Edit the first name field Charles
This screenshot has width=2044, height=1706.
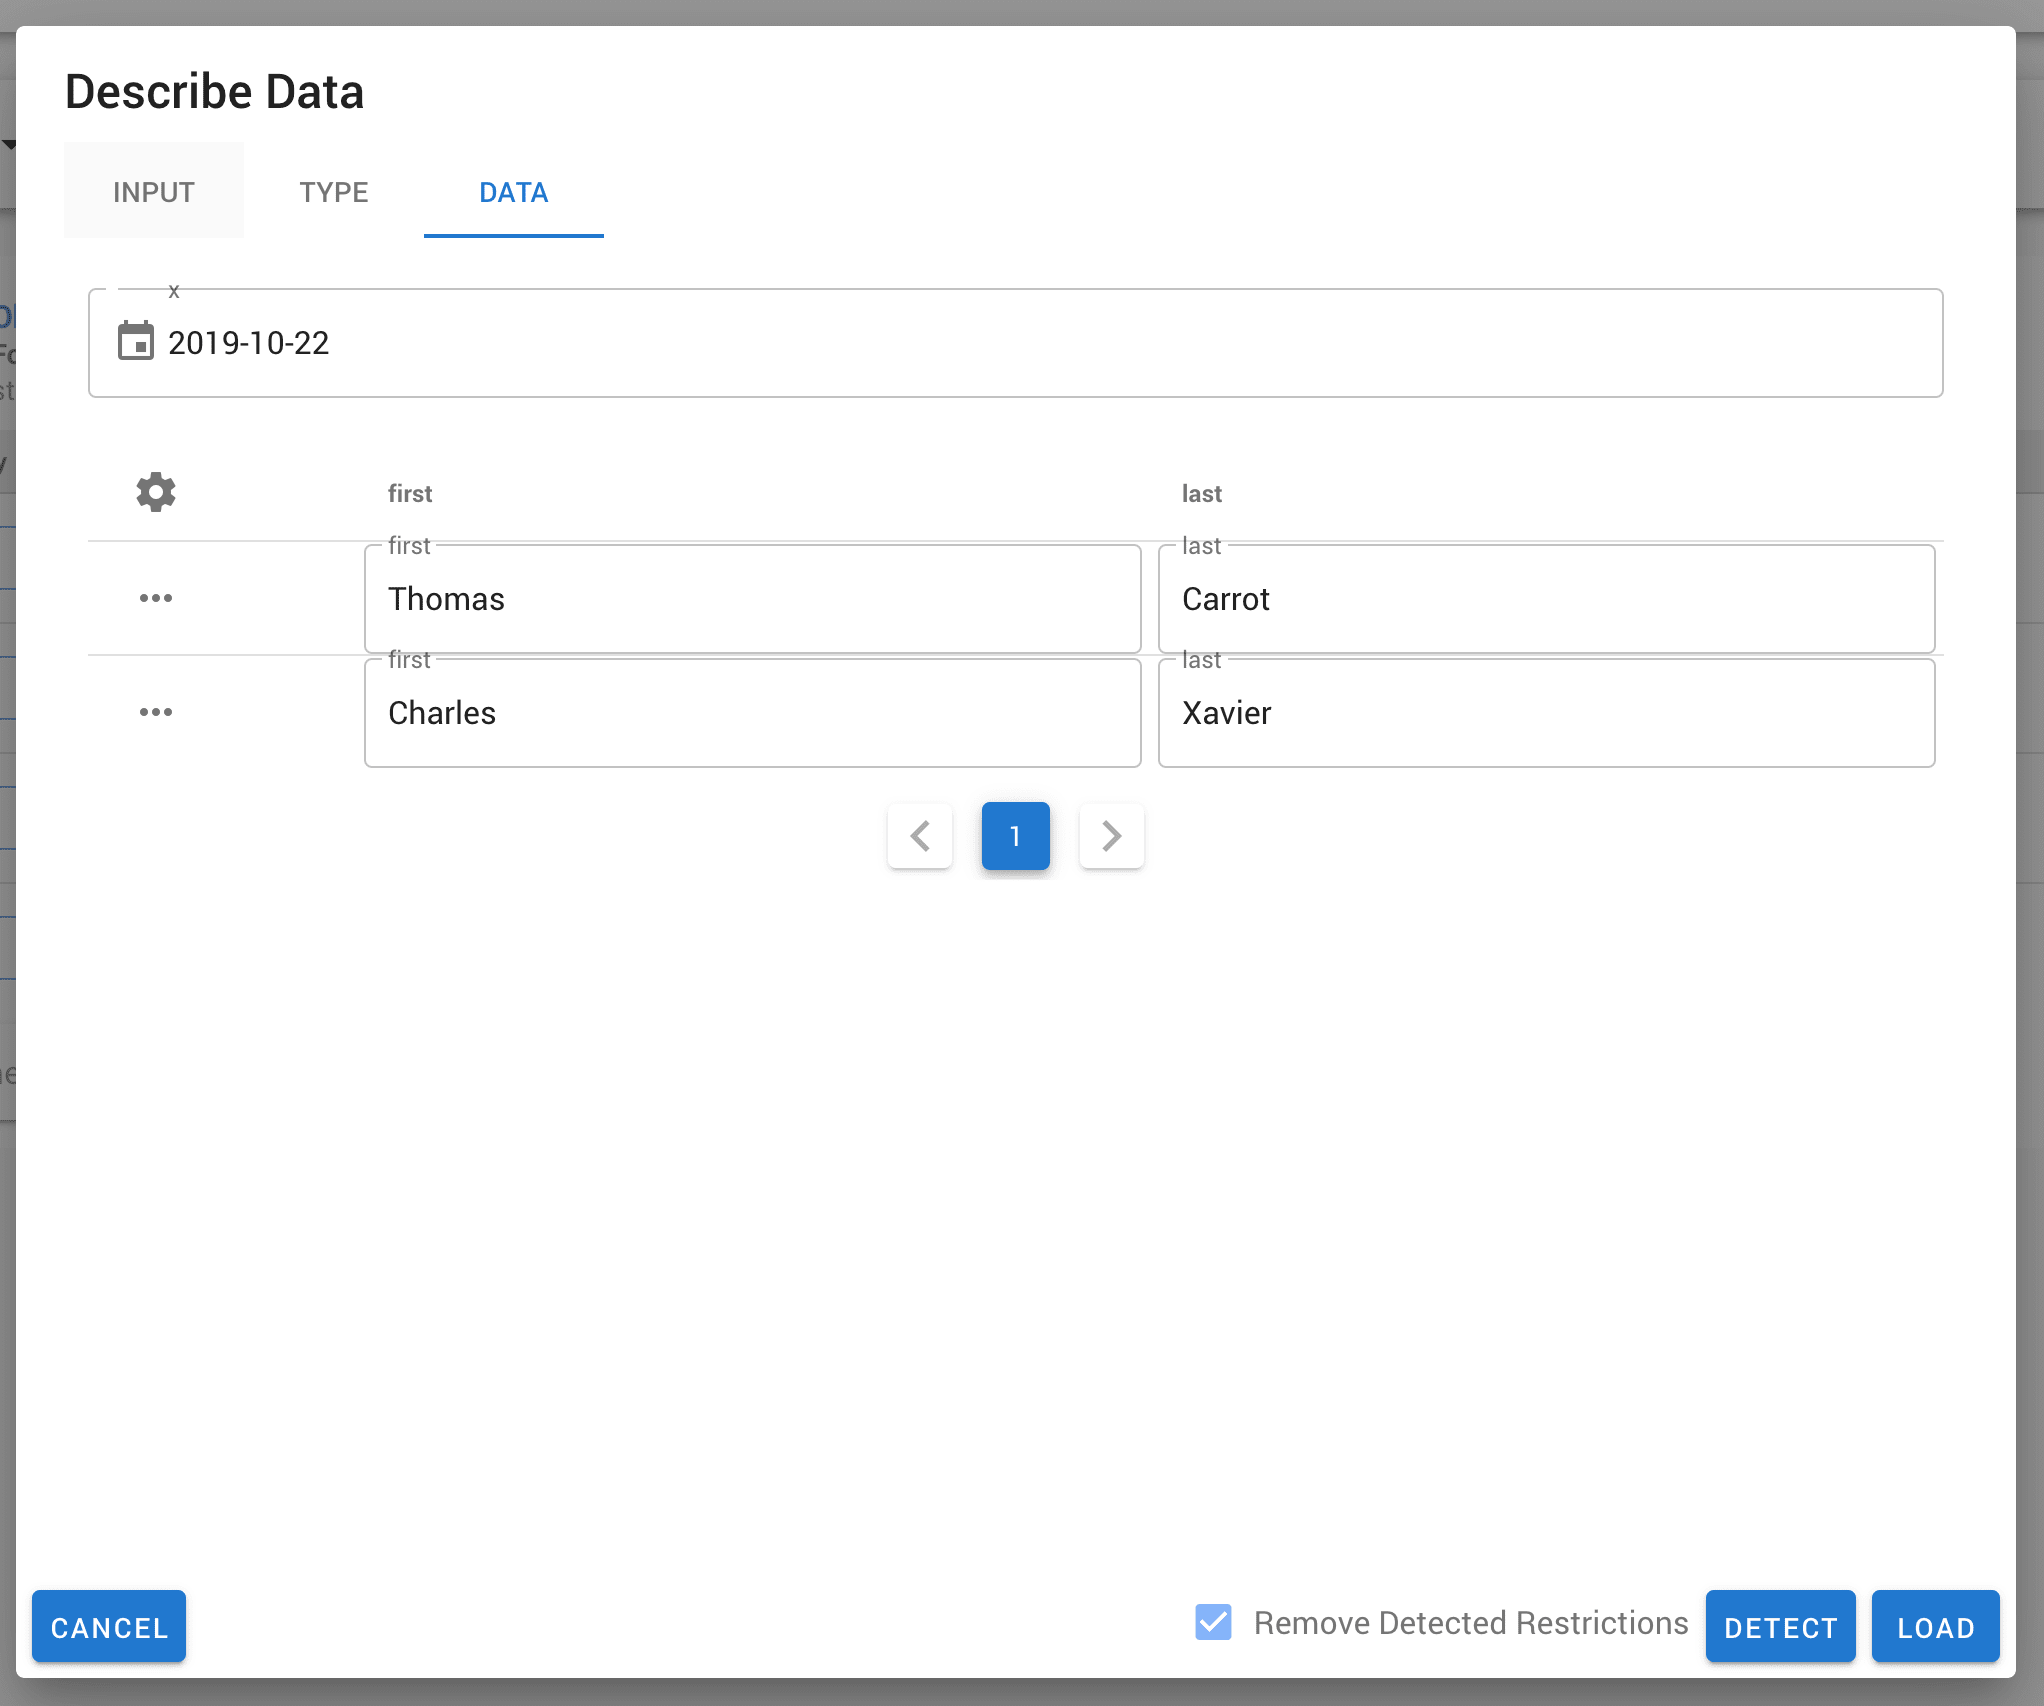pyautogui.click(x=752, y=713)
